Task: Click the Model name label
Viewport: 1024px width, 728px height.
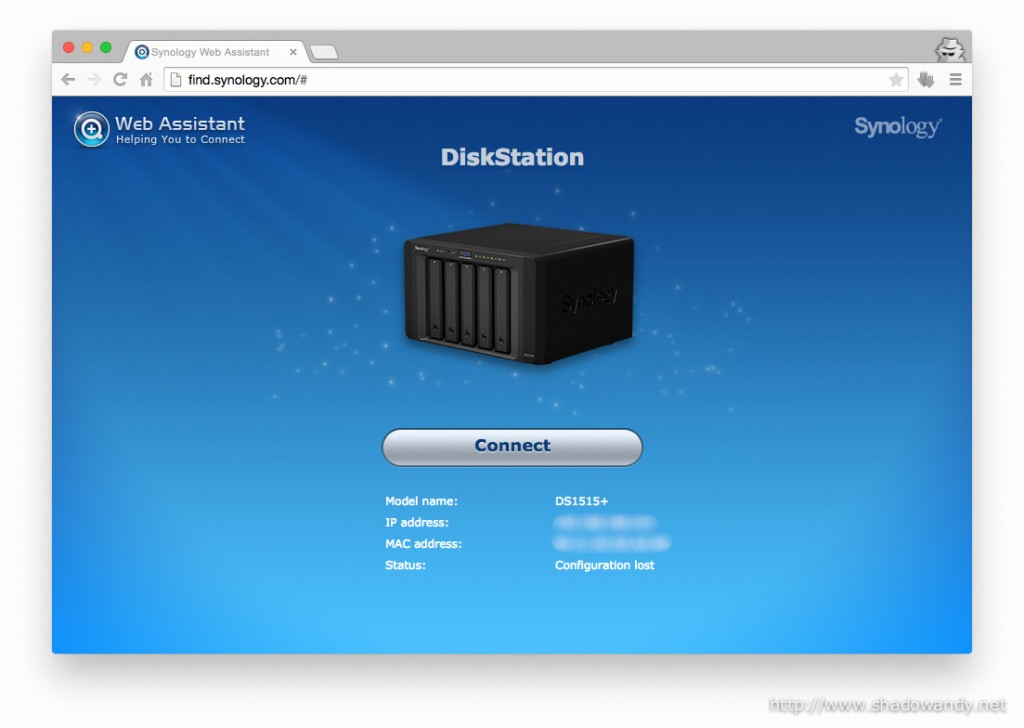Action: pyautogui.click(x=421, y=501)
